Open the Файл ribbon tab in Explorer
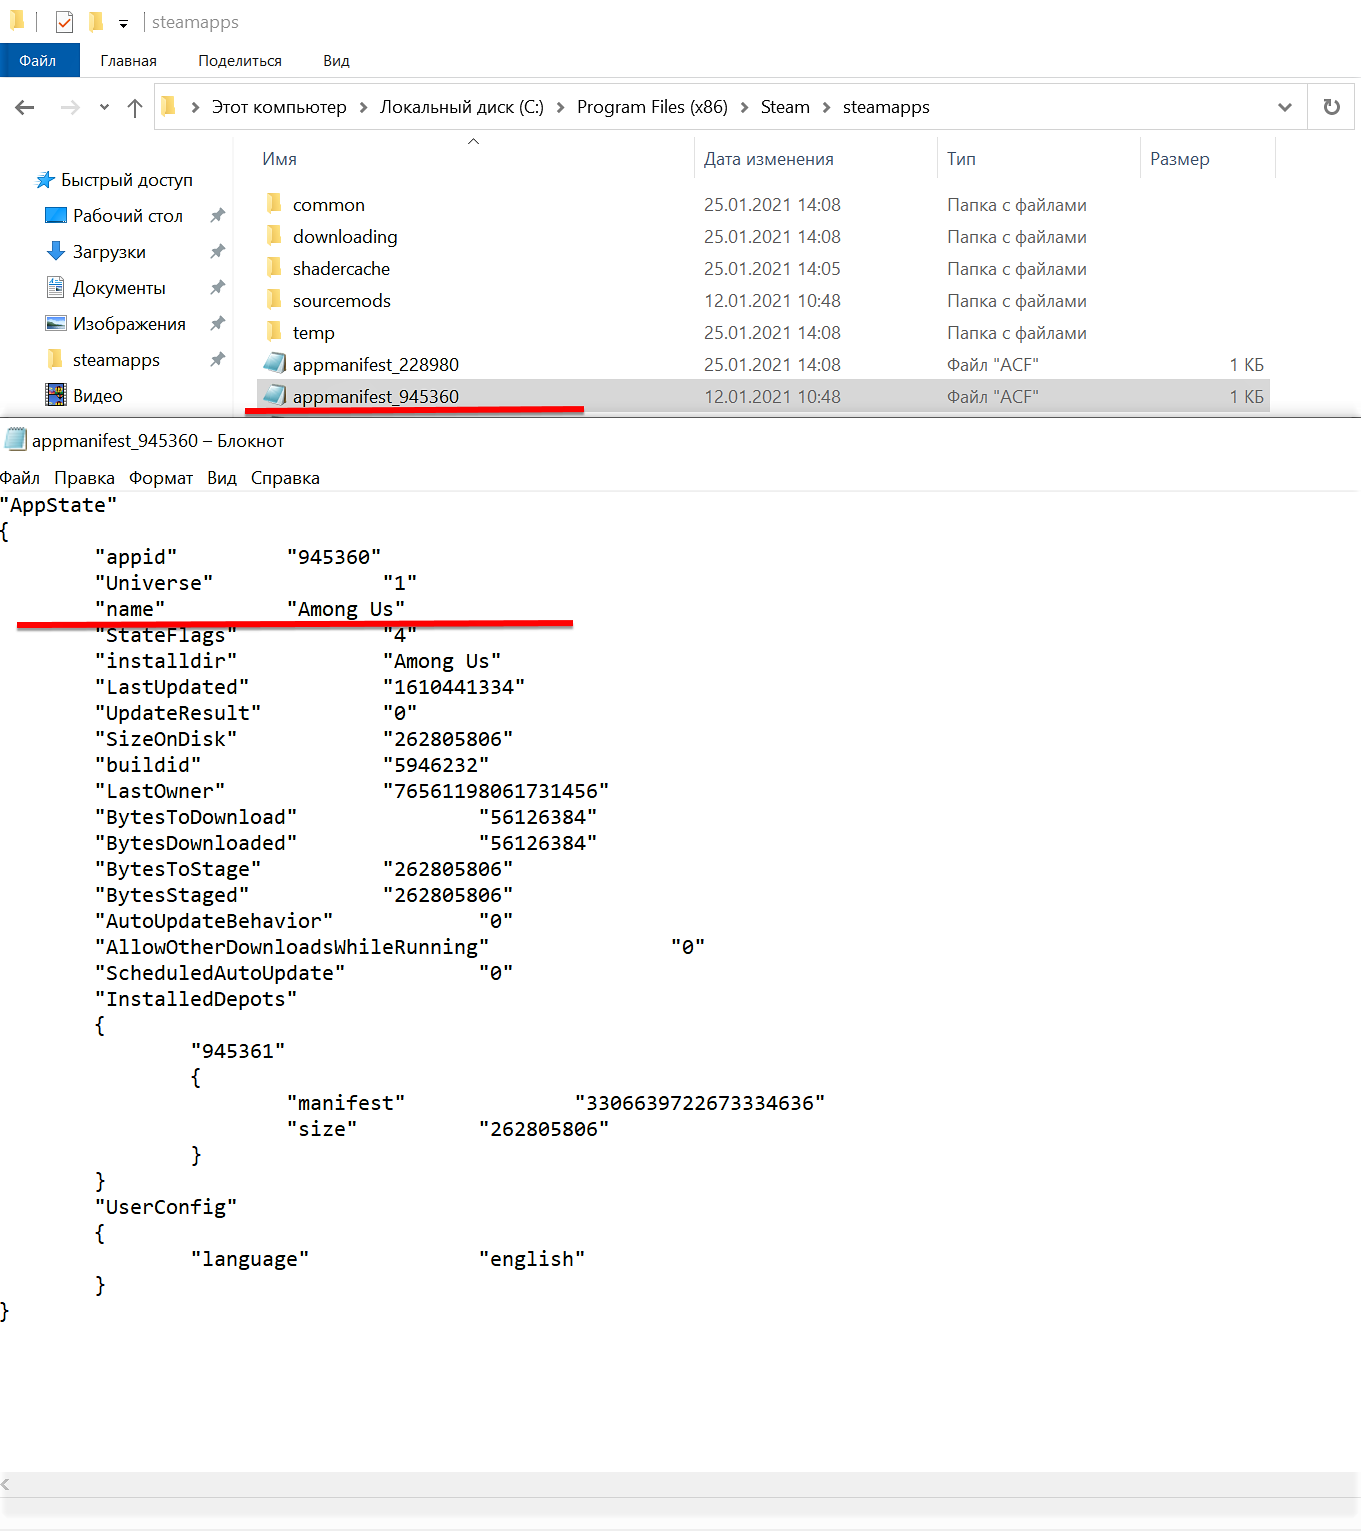Viewport: 1361px width, 1531px height. point(38,61)
